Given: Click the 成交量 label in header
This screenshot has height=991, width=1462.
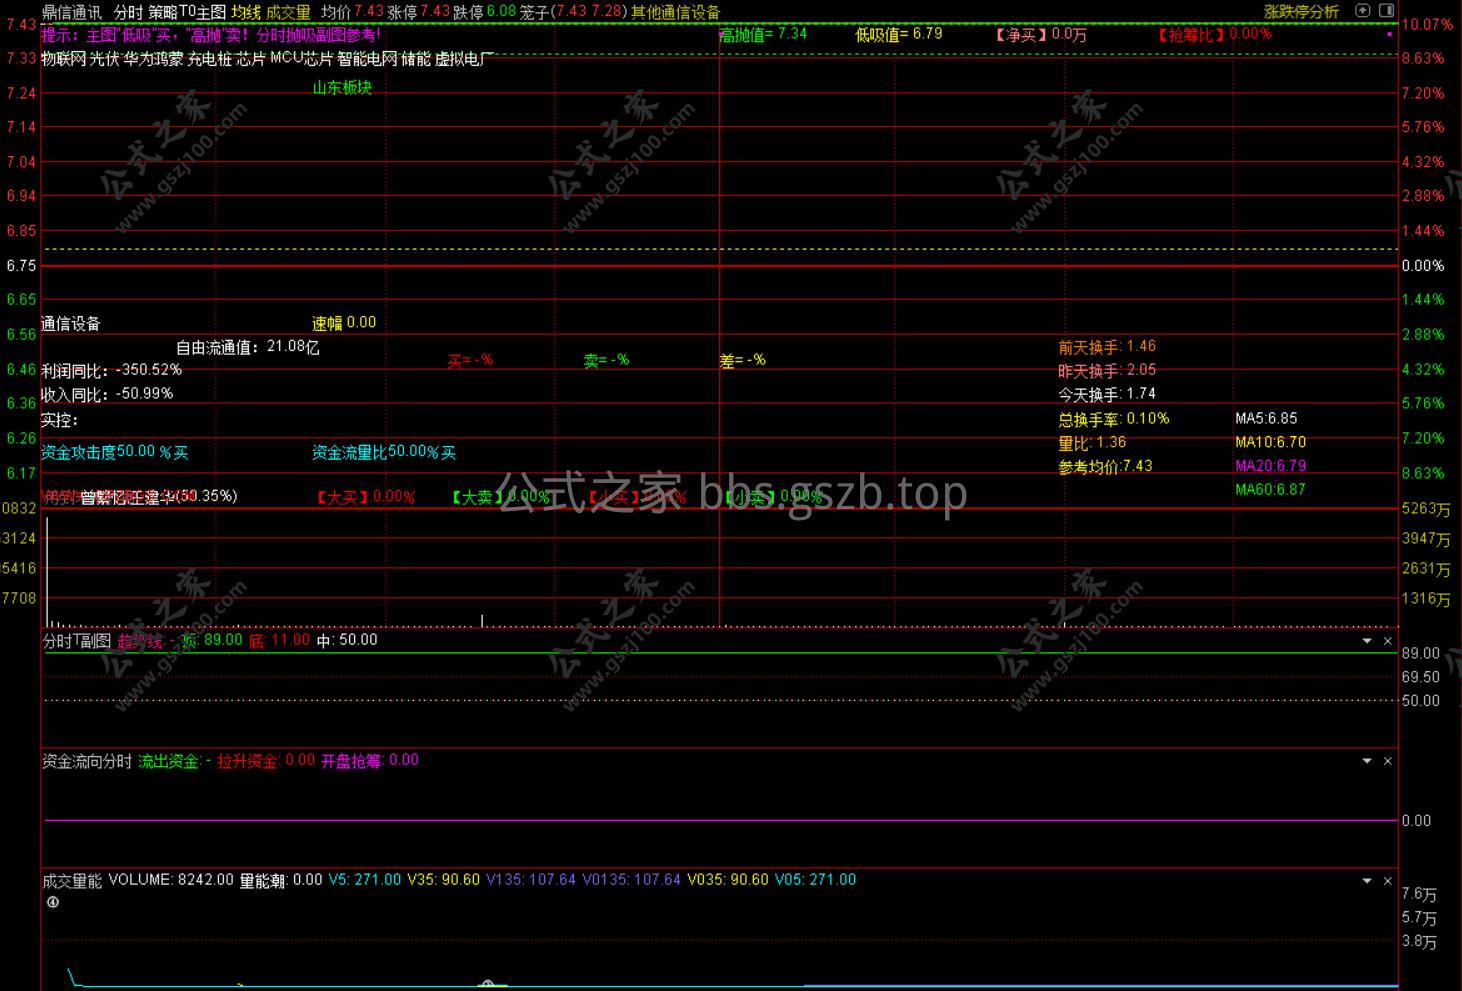Looking at the screenshot, I should click(288, 12).
